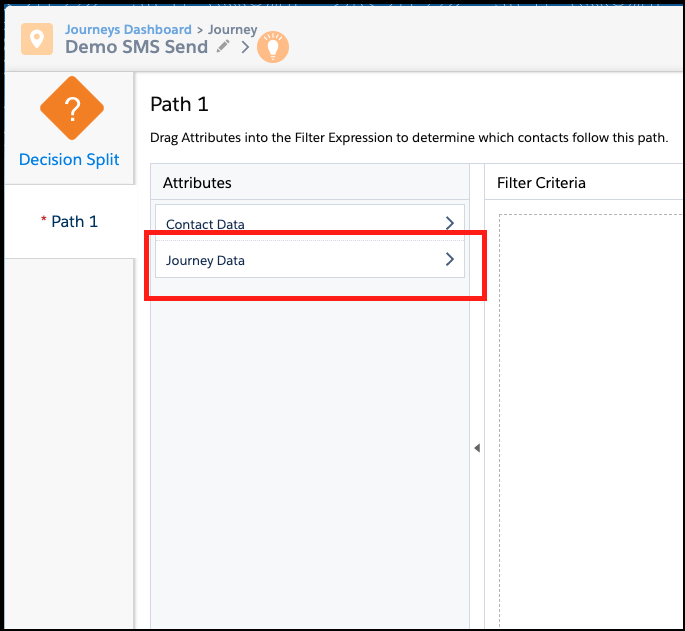
Task: Collapse the Attributes panel with triangle arrow
Action: click(x=477, y=448)
